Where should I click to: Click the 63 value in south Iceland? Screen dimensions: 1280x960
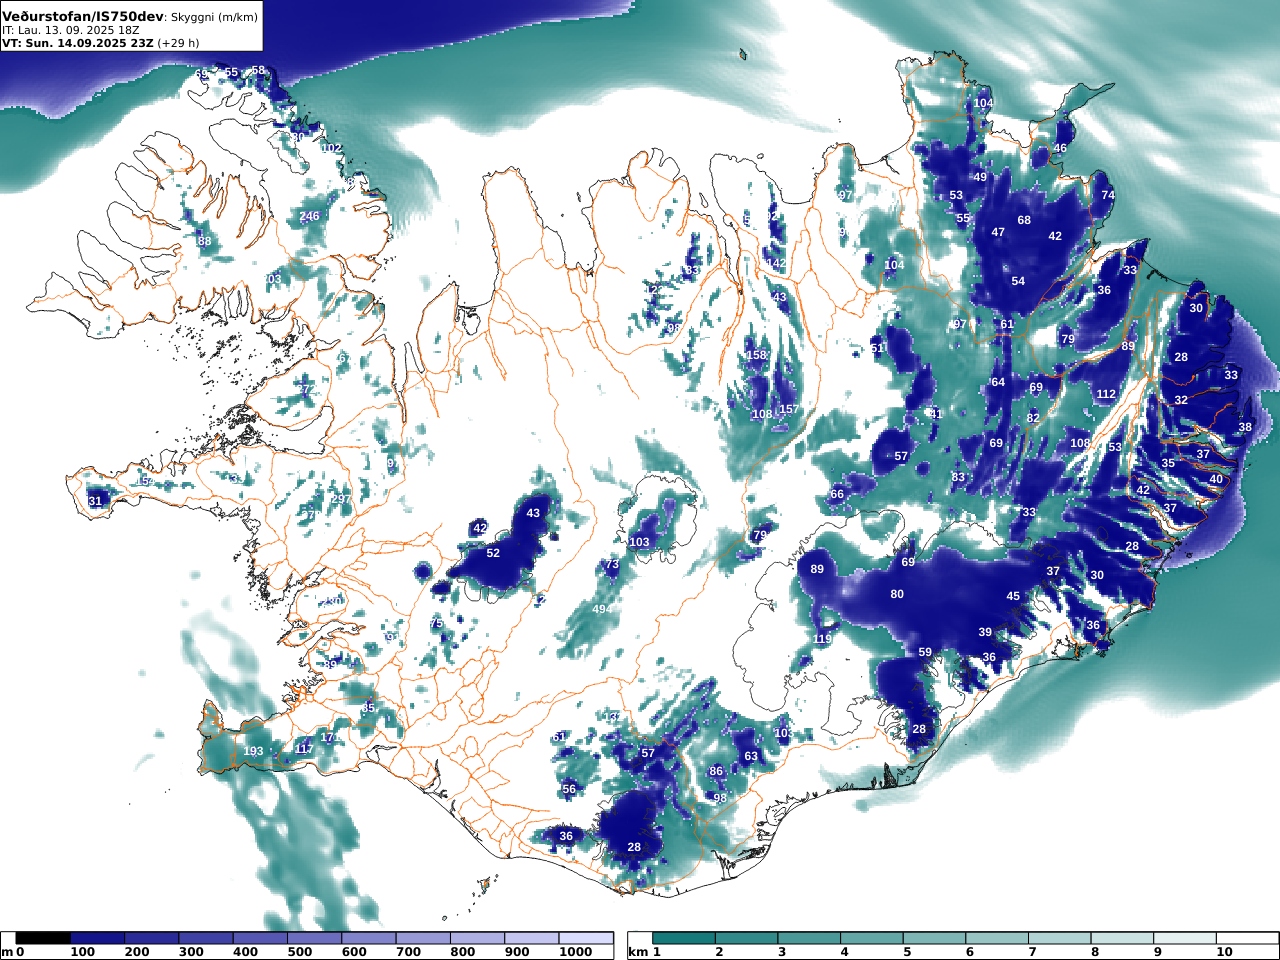point(751,756)
